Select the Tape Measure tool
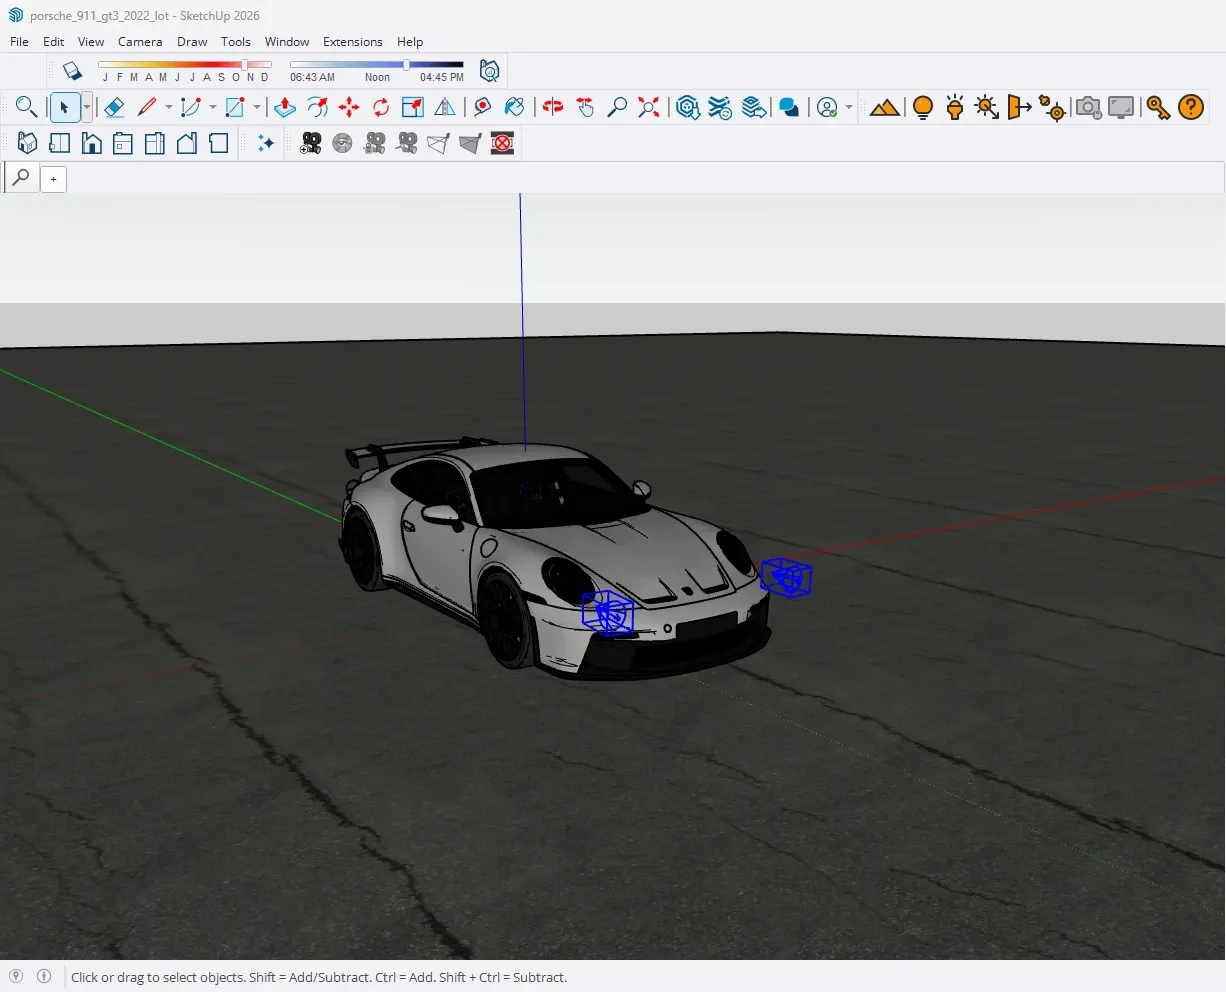Viewport: 1226px width, 992px height. (482, 107)
